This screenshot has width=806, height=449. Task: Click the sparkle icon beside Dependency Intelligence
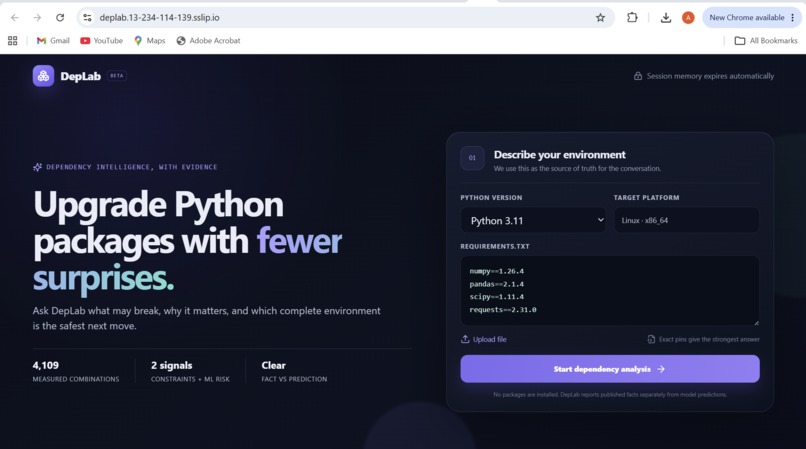[x=38, y=167]
